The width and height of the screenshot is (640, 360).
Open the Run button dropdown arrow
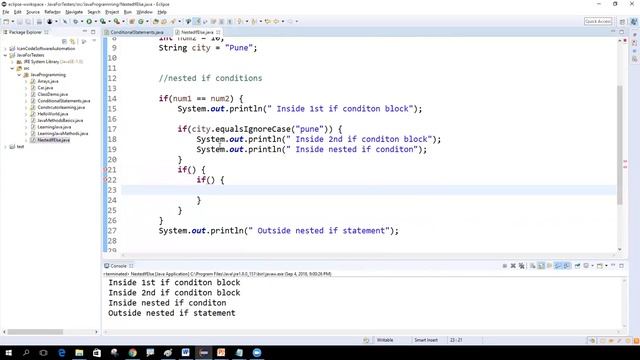[x=95, y=21]
